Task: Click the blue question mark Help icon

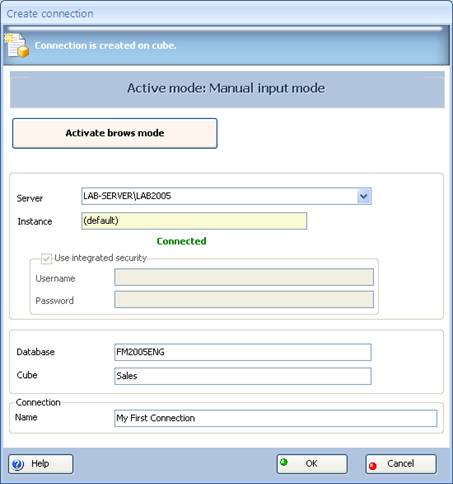Action: pyautogui.click(x=18, y=464)
